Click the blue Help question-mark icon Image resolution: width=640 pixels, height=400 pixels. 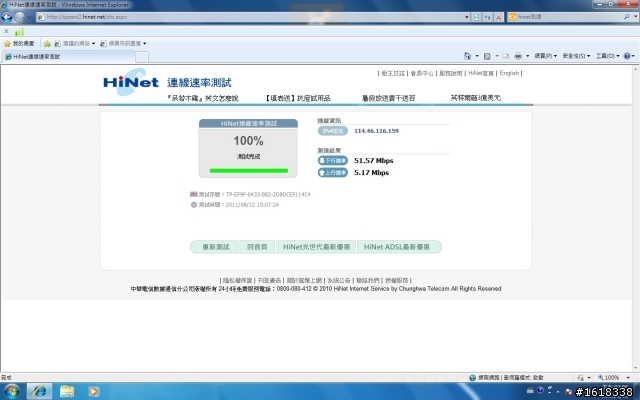pyautogui.click(x=627, y=56)
